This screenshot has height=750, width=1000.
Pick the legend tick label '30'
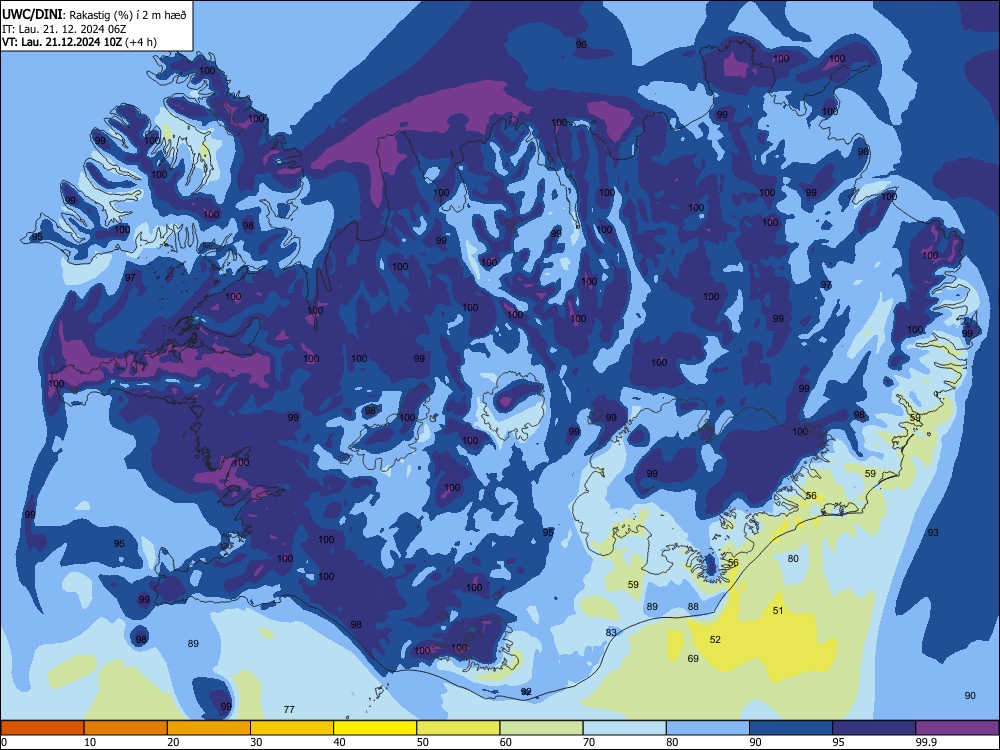tap(256, 742)
